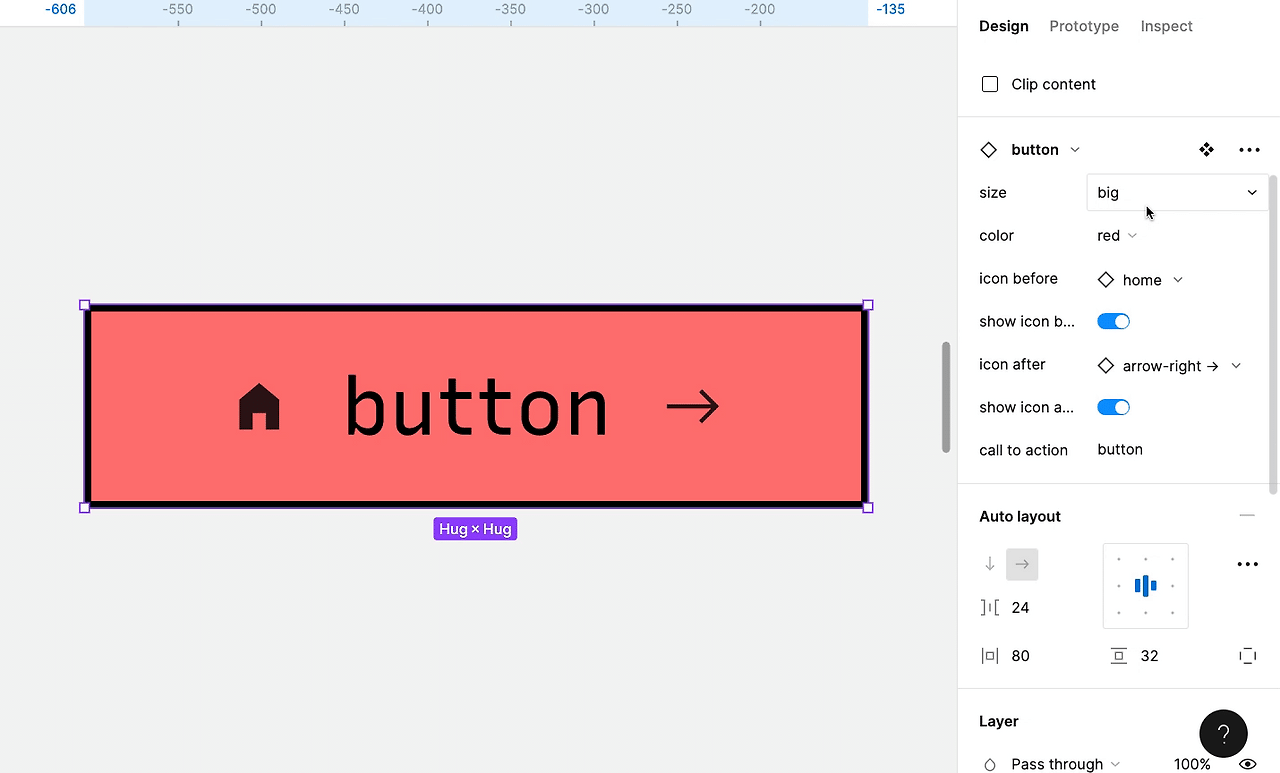
Task: Switch to the Prototype tab
Action: point(1084,26)
